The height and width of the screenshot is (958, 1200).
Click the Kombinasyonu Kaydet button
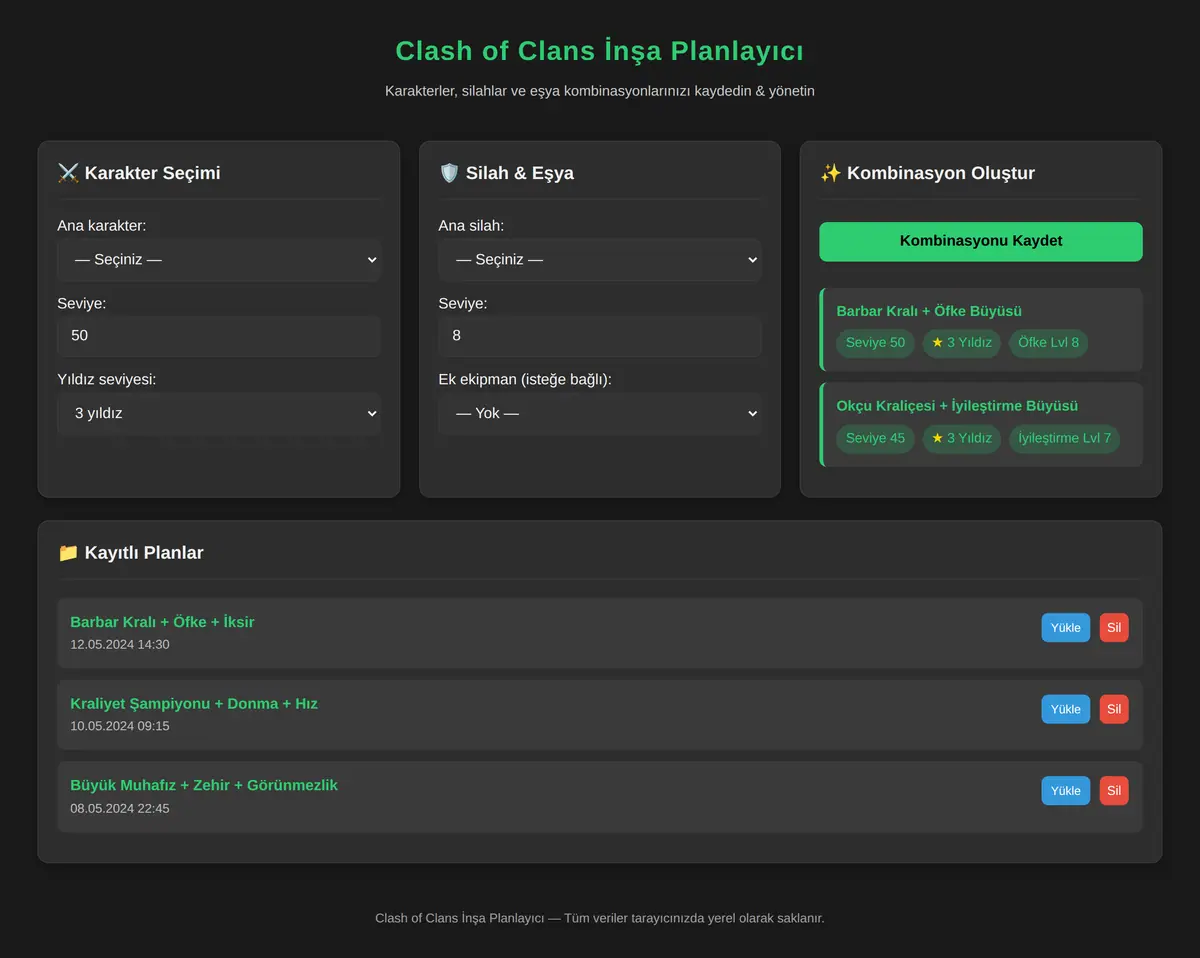point(981,241)
